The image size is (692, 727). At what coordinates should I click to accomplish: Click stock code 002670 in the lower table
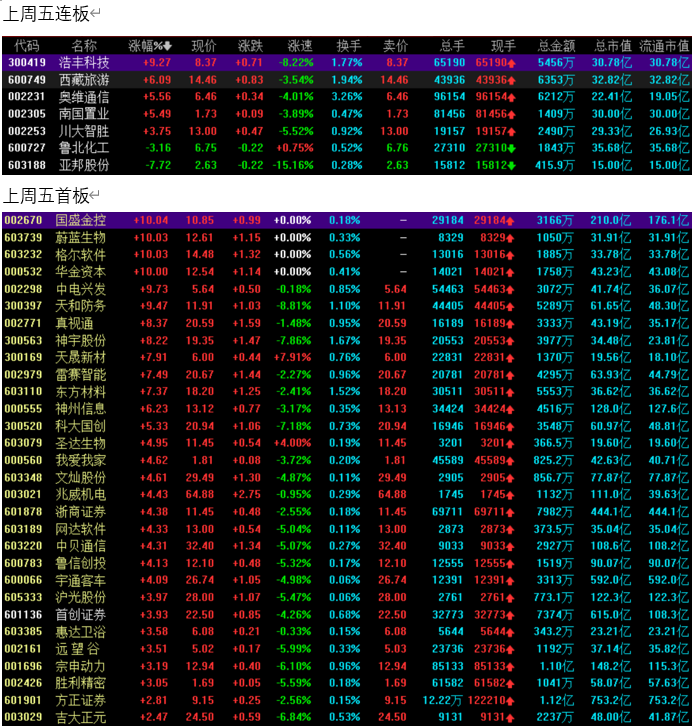click(23, 220)
